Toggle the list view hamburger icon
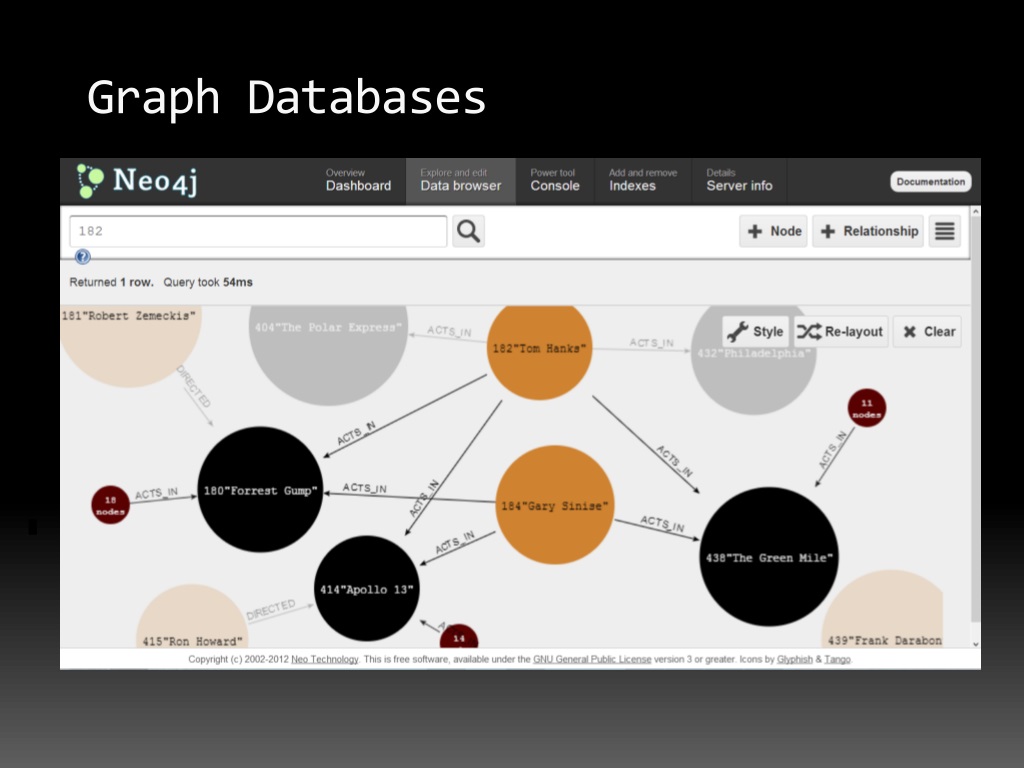 pos(944,231)
